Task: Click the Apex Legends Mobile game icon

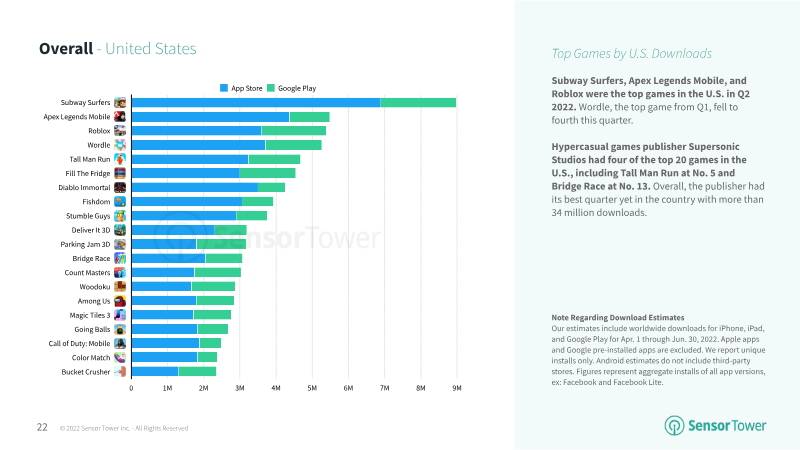Action: pos(120,116)
